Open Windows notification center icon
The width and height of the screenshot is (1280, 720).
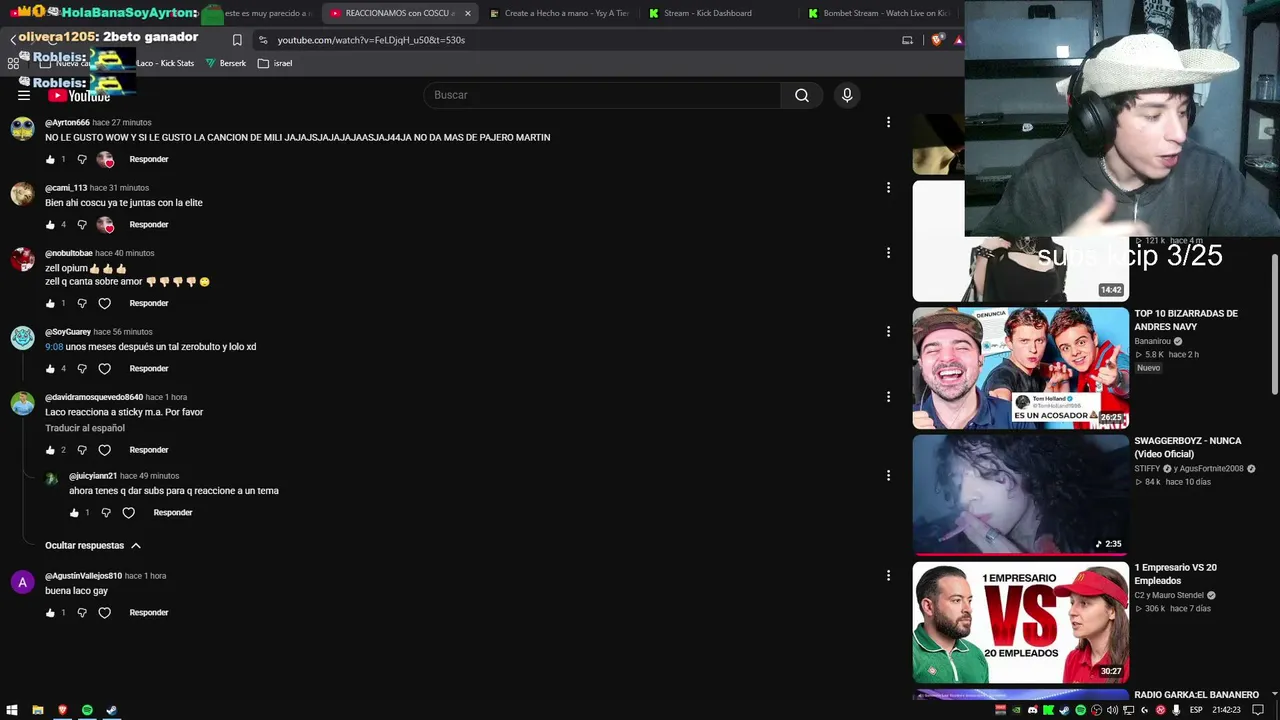[x=1258, y=710]
